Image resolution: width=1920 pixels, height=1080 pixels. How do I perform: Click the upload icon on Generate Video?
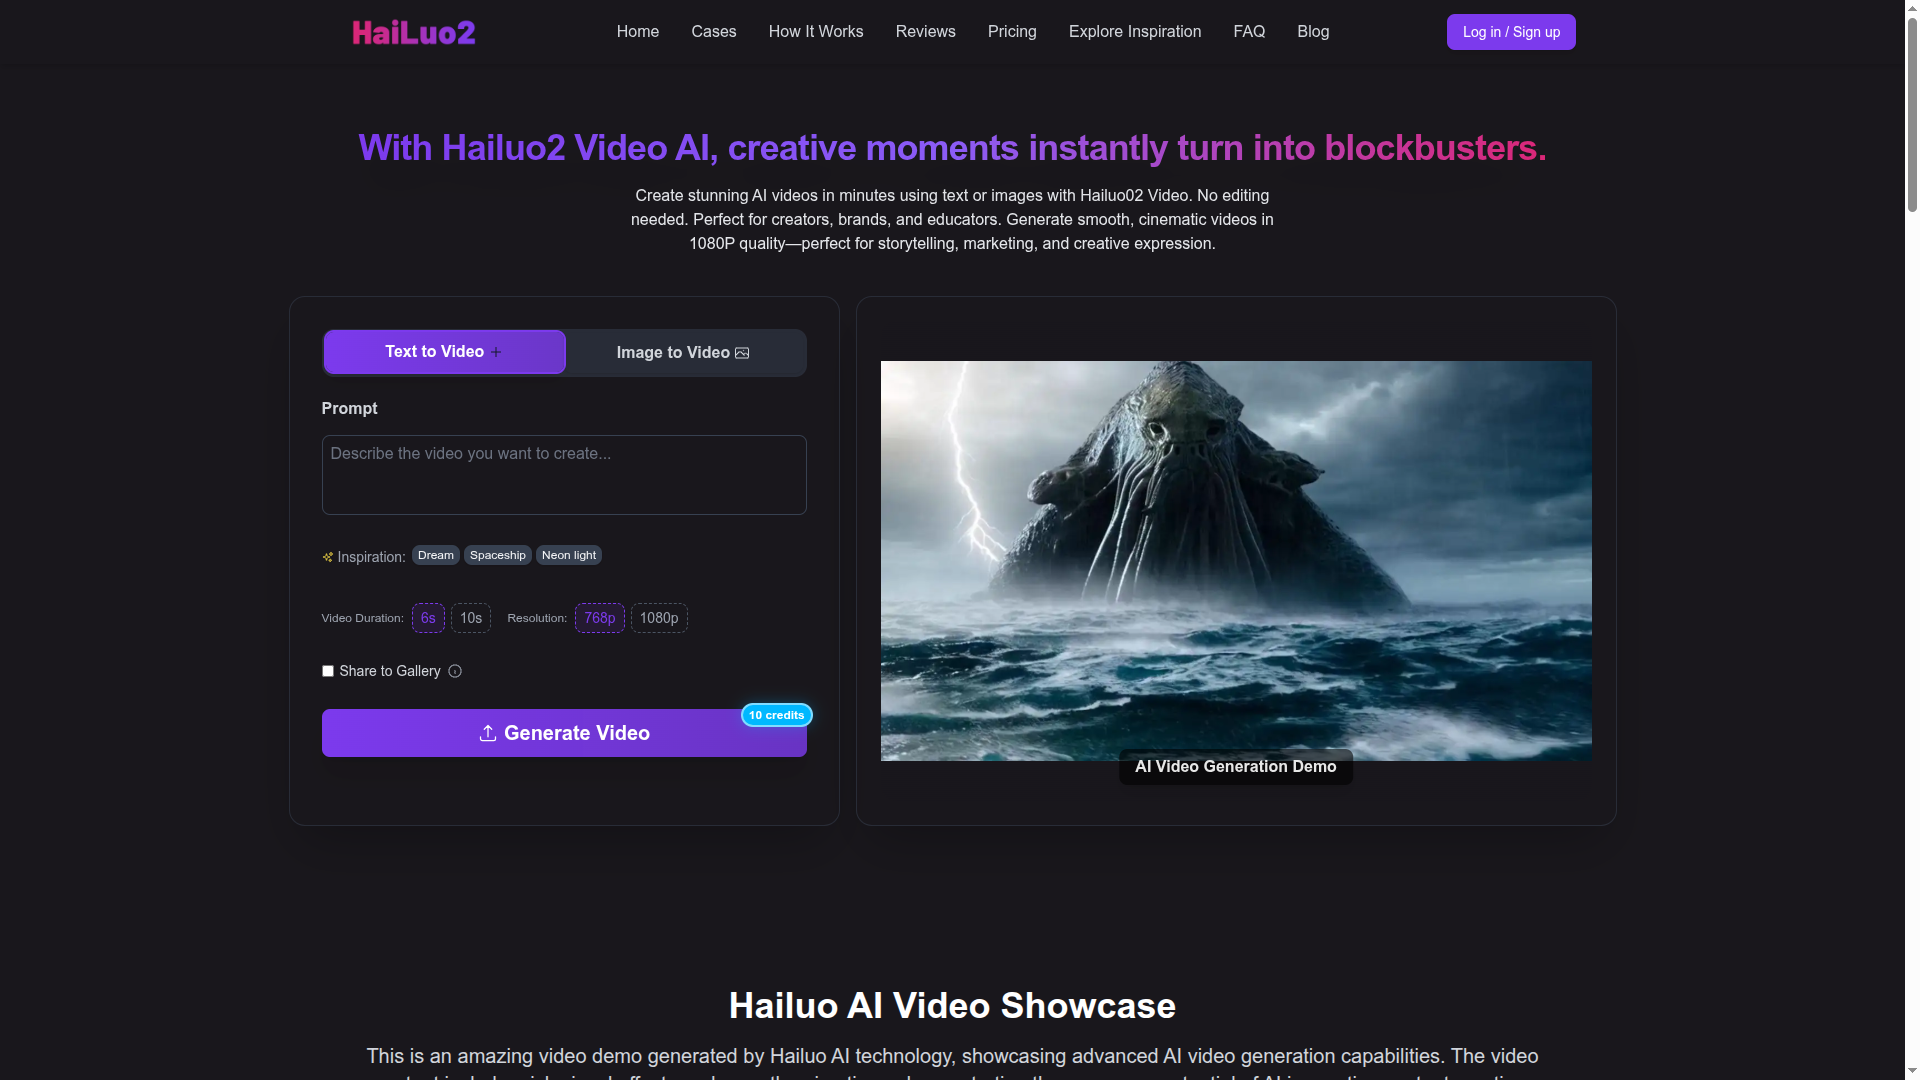(488, 733)
